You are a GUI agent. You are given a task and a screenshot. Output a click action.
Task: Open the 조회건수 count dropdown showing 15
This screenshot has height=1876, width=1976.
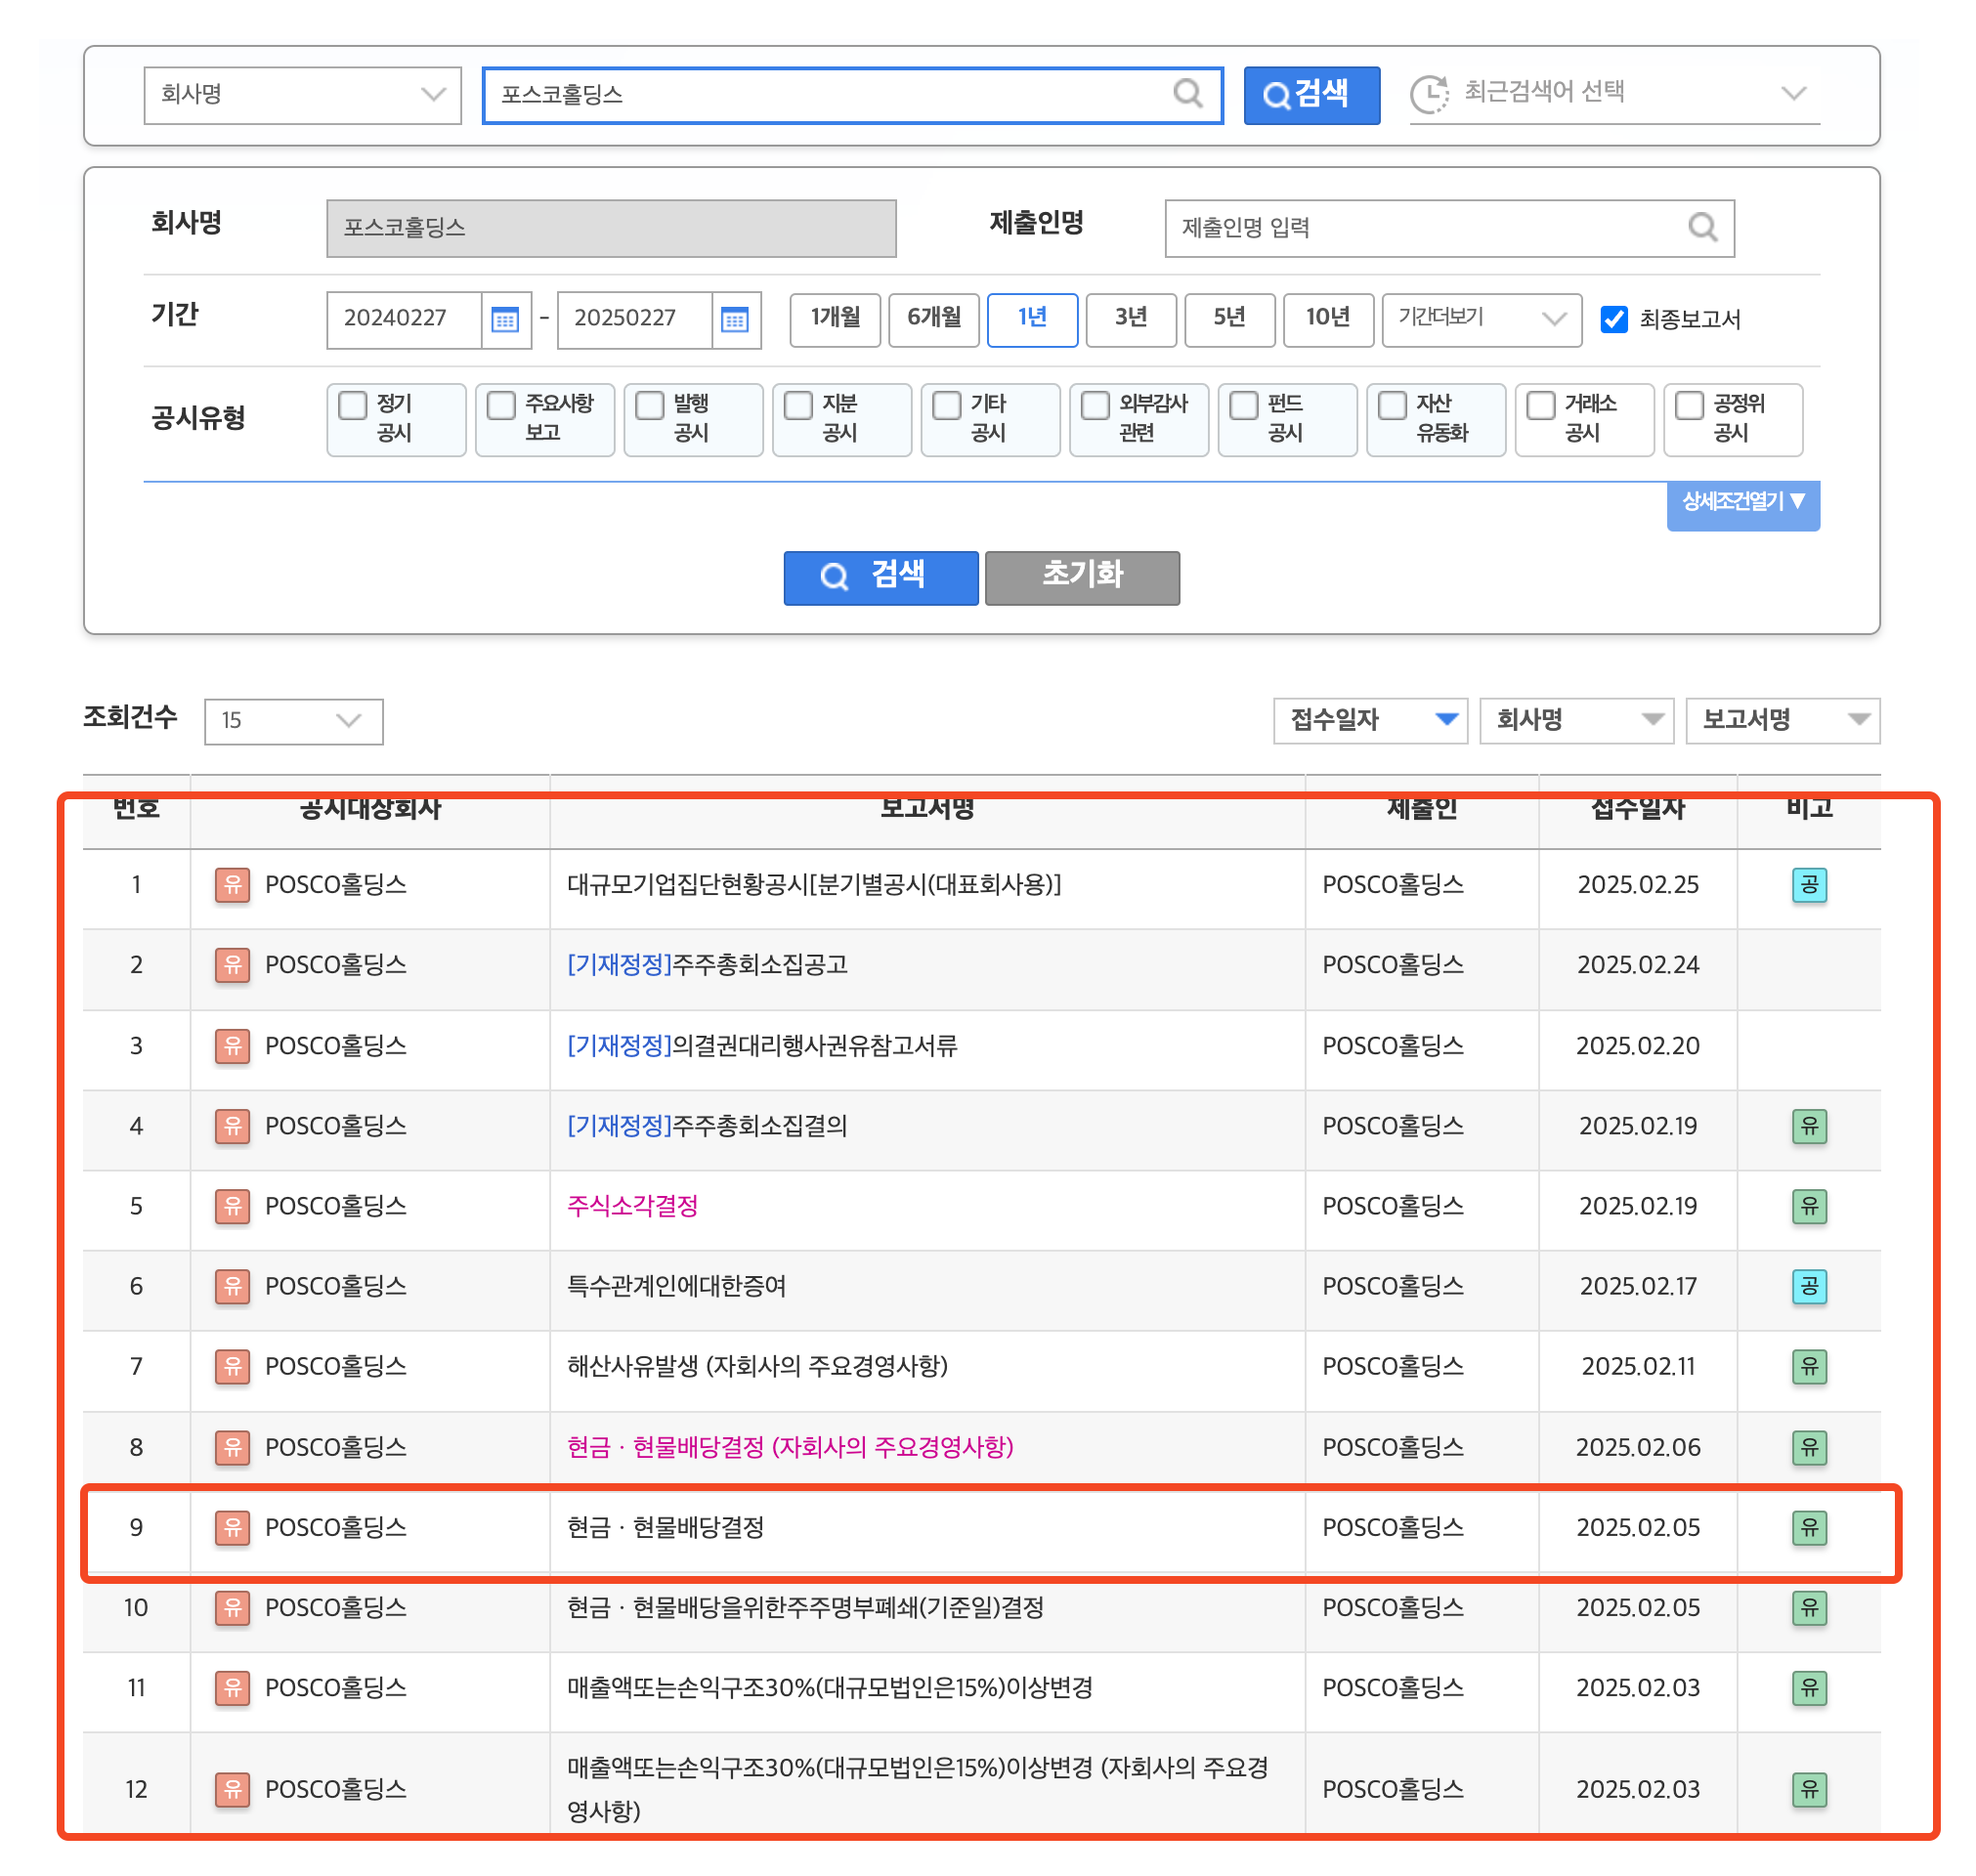(293, 721)
